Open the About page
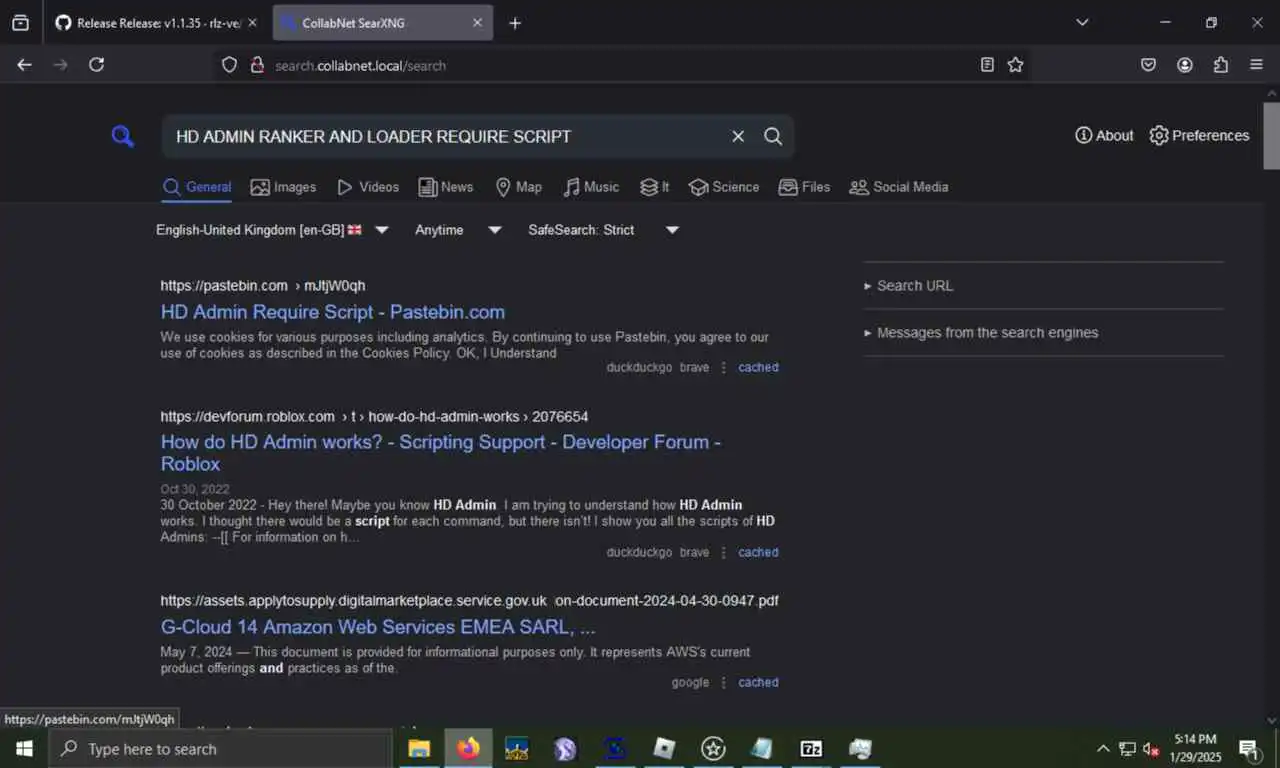This screenshot has width=1280, height=768. tap(1104, 135)
